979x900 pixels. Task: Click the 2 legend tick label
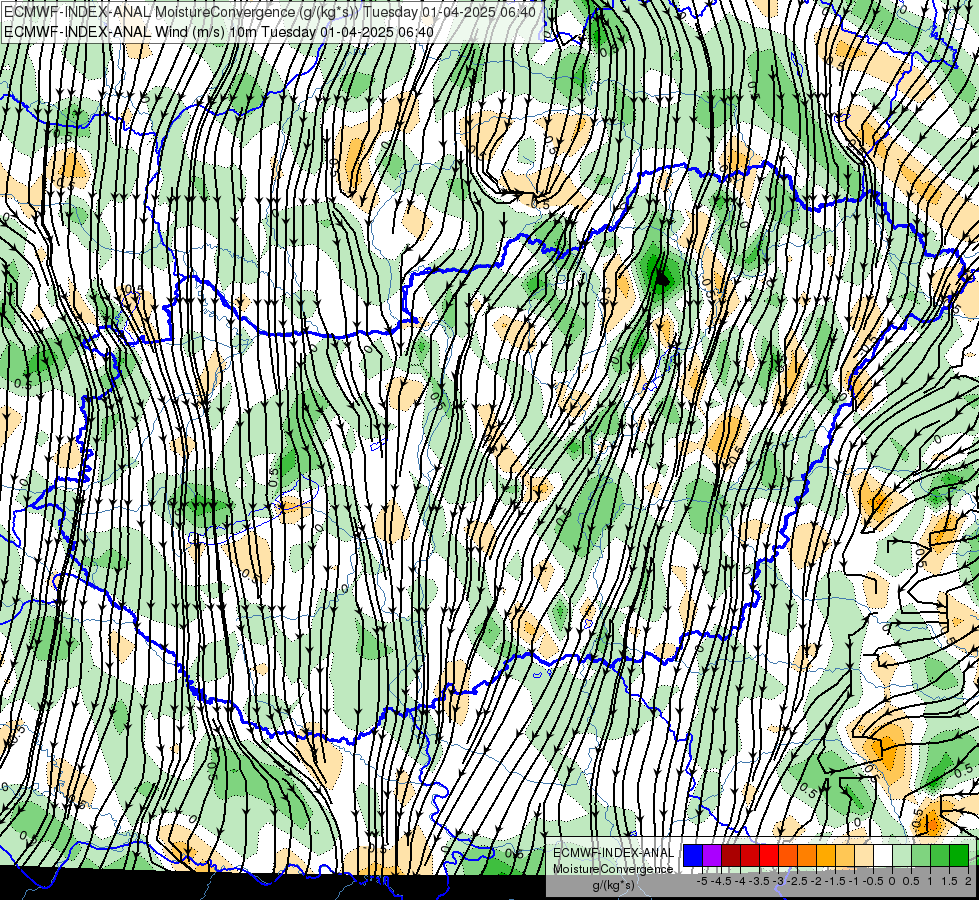coord(968,881)
